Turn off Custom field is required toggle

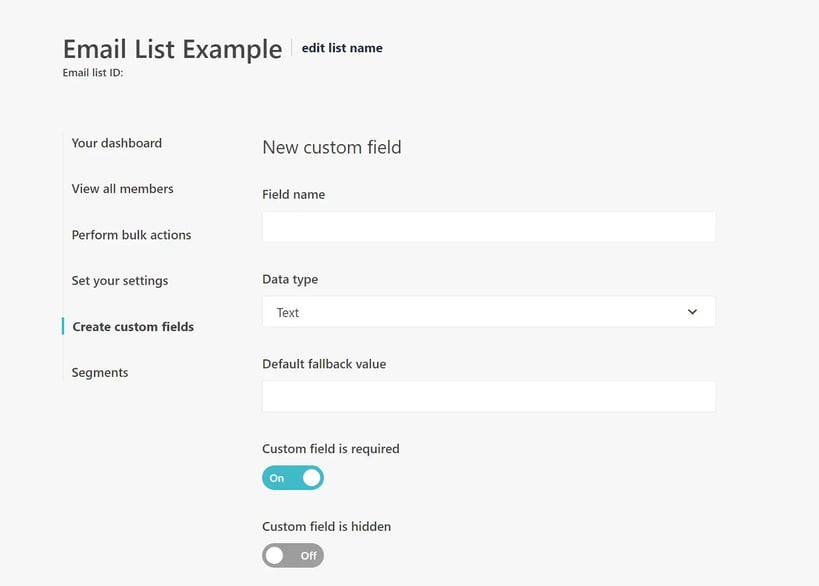click(x=293, y=478)
